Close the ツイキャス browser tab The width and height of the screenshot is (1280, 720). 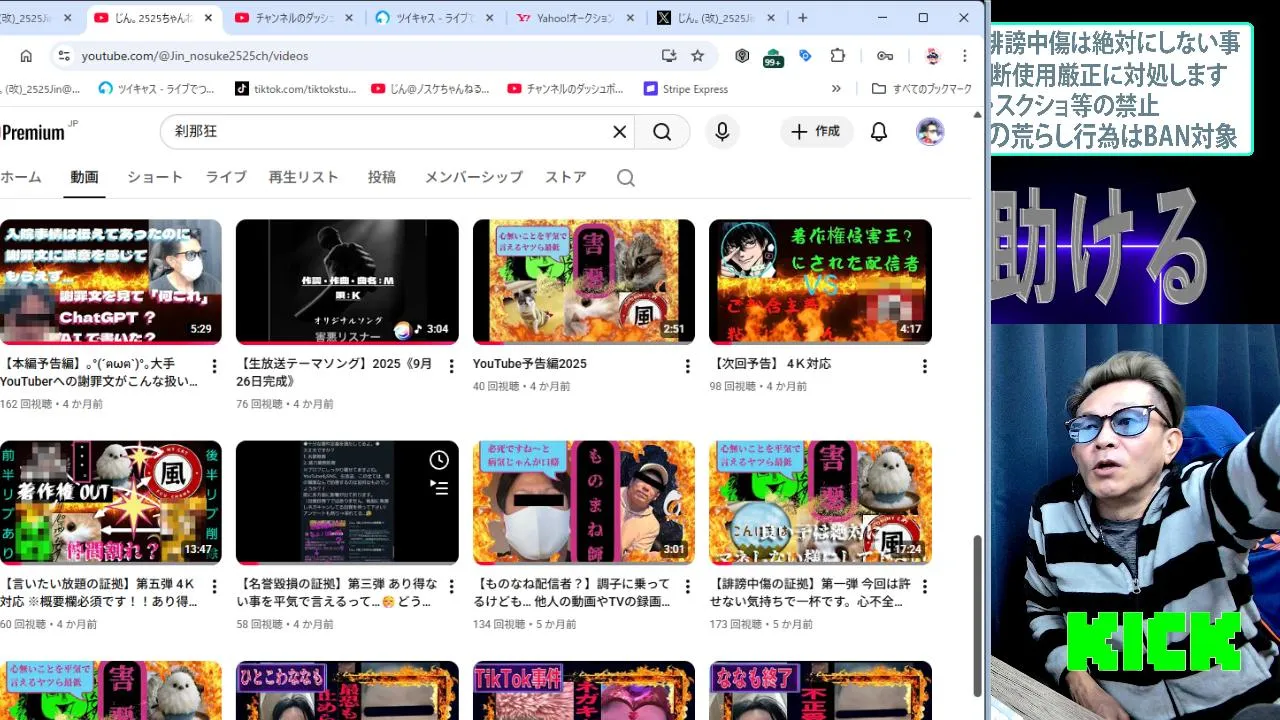[x=490, y=18]
